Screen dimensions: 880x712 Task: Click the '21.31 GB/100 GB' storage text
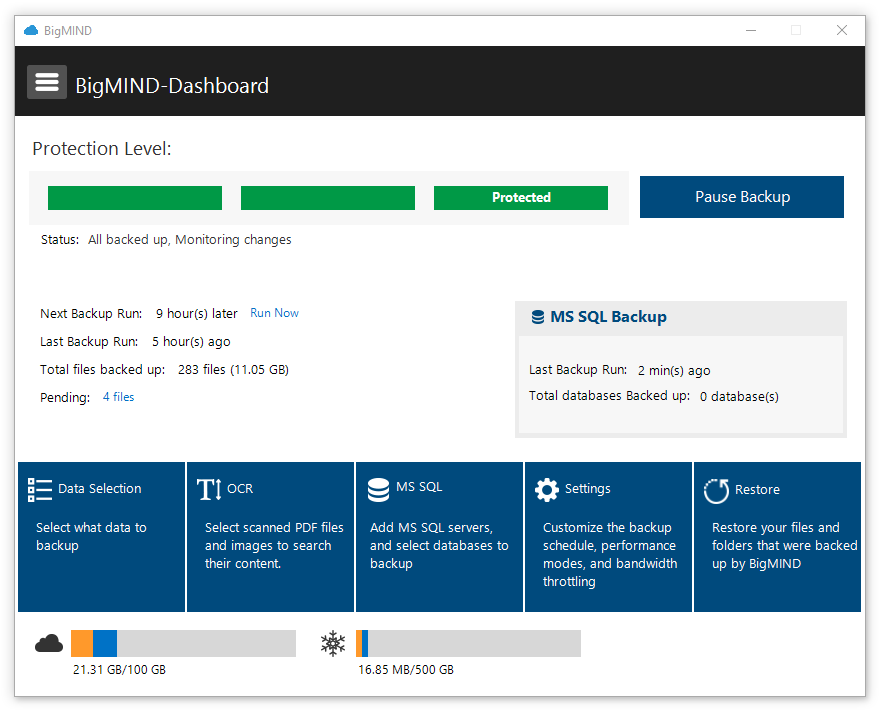(x=119, y=670)
